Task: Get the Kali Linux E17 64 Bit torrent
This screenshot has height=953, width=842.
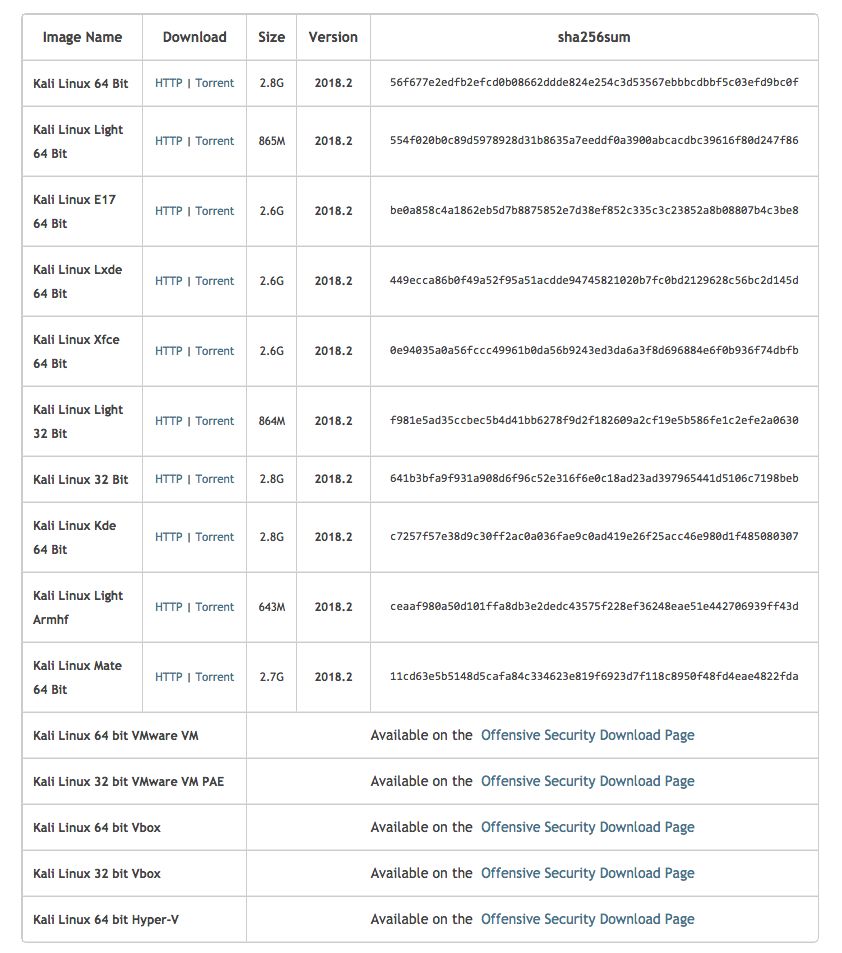Action: tap(214, 211)
